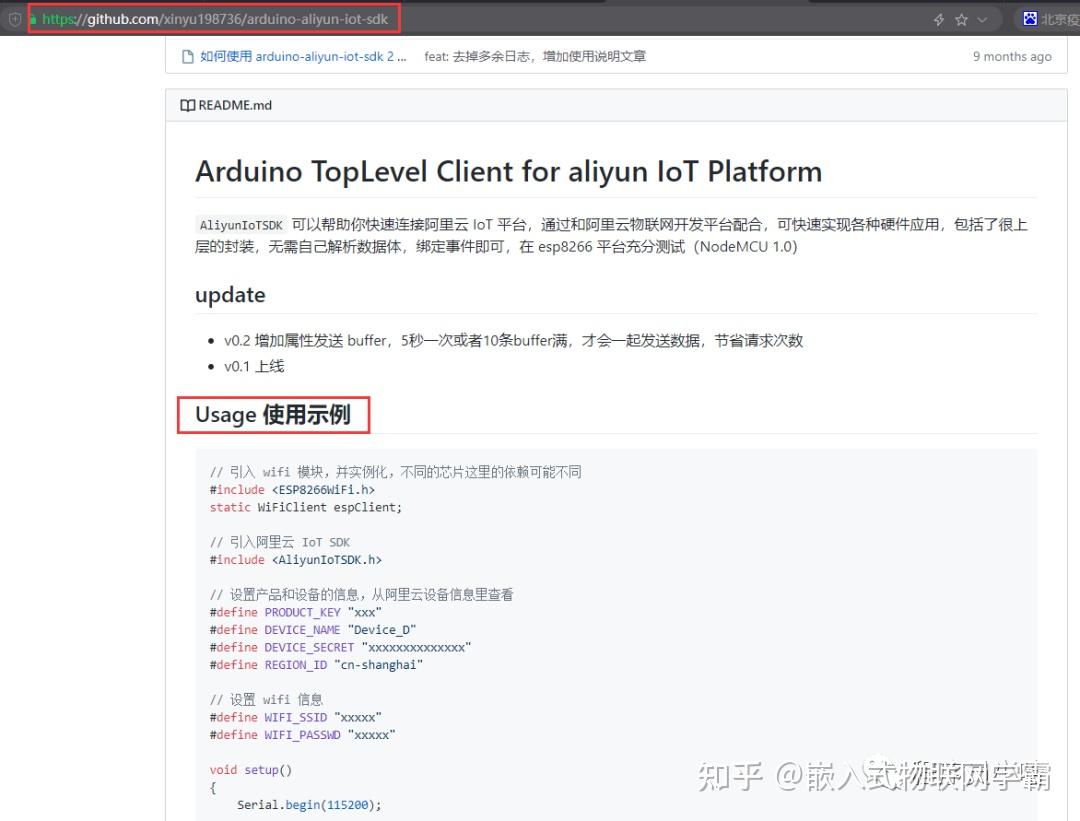Click the update section heading
This screenshot has width=1080, height=821.
[x=230, y=295]
